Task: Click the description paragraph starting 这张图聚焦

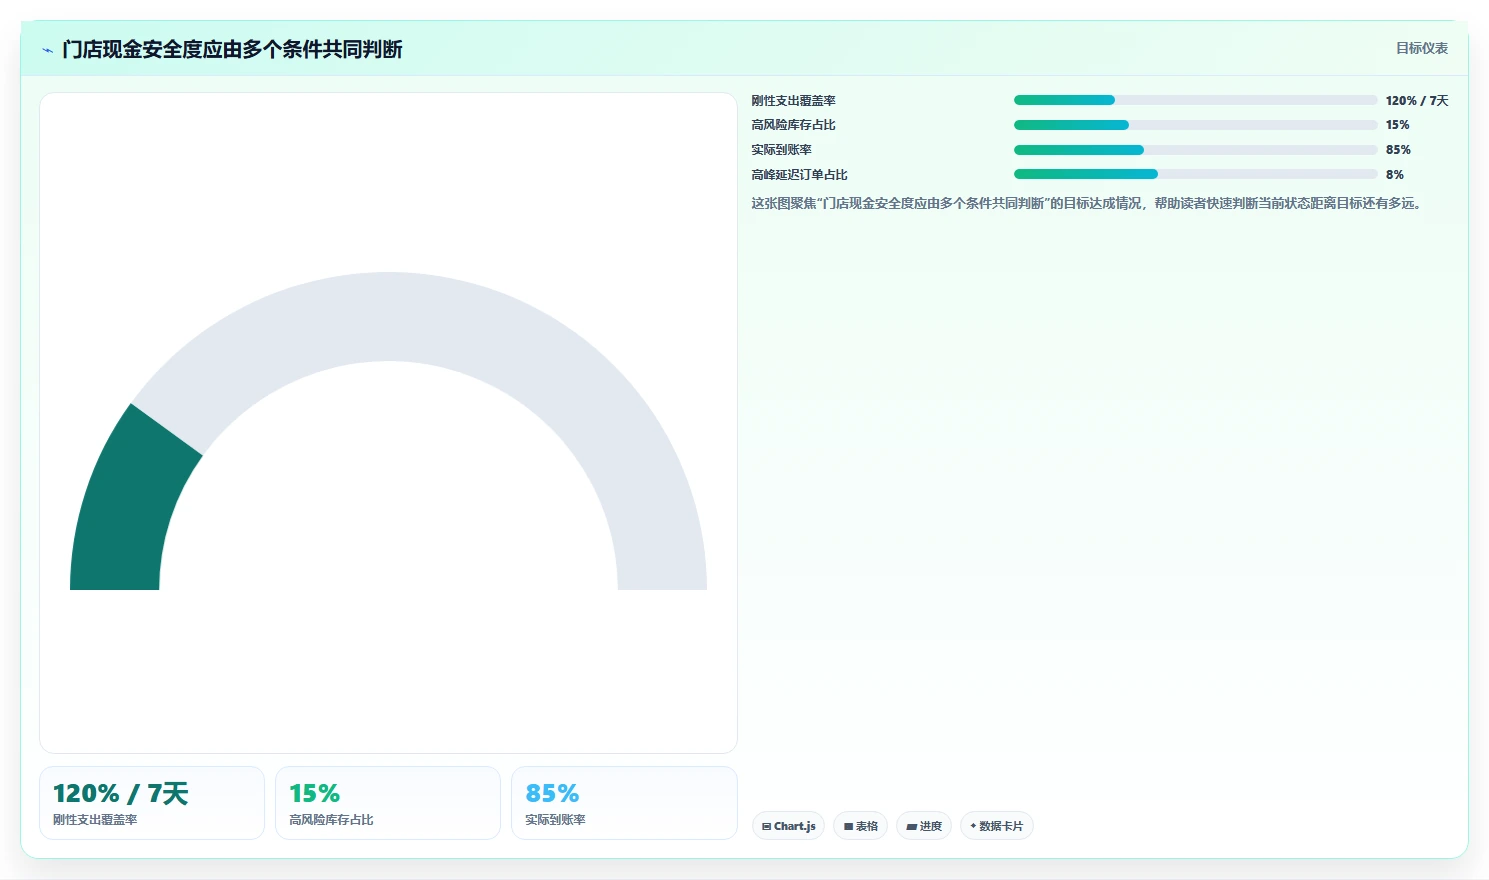Action: (1088, 203)
